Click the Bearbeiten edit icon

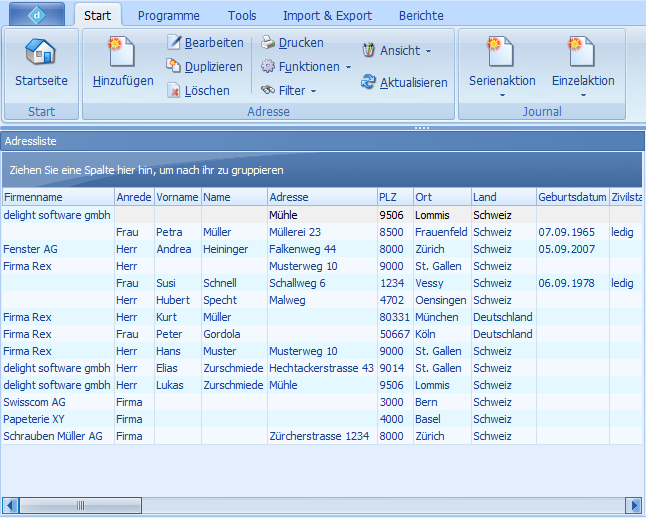pos(175,43)
